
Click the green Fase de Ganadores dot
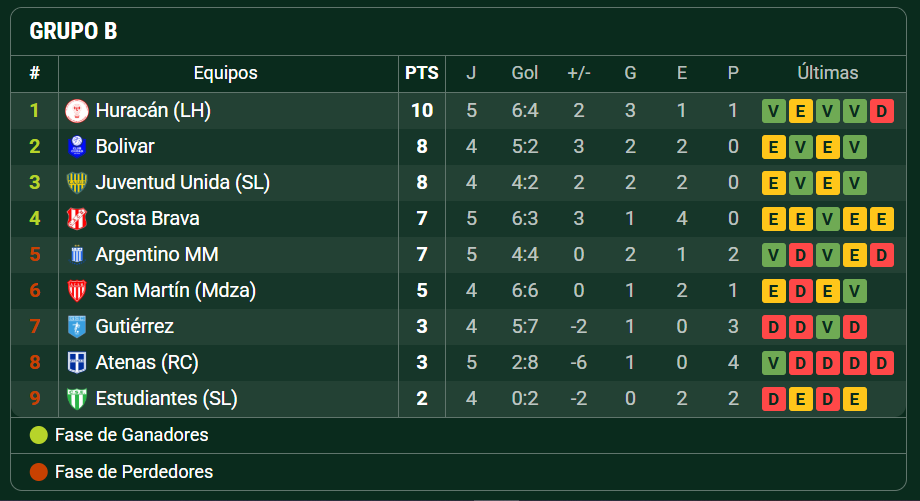tap(39, 435)
